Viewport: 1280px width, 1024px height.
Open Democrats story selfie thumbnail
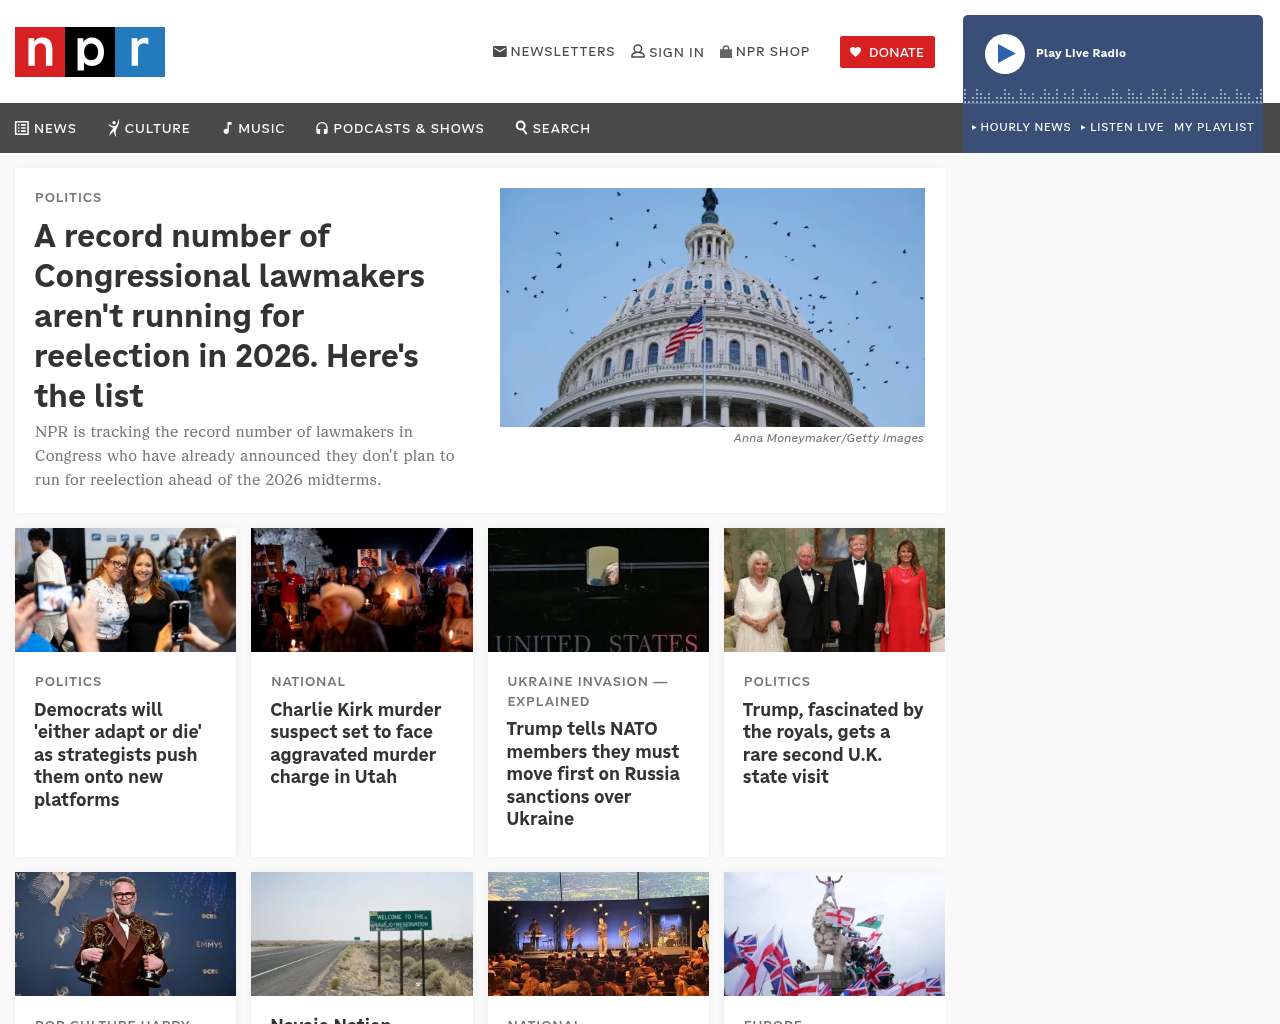coord(125,590)
